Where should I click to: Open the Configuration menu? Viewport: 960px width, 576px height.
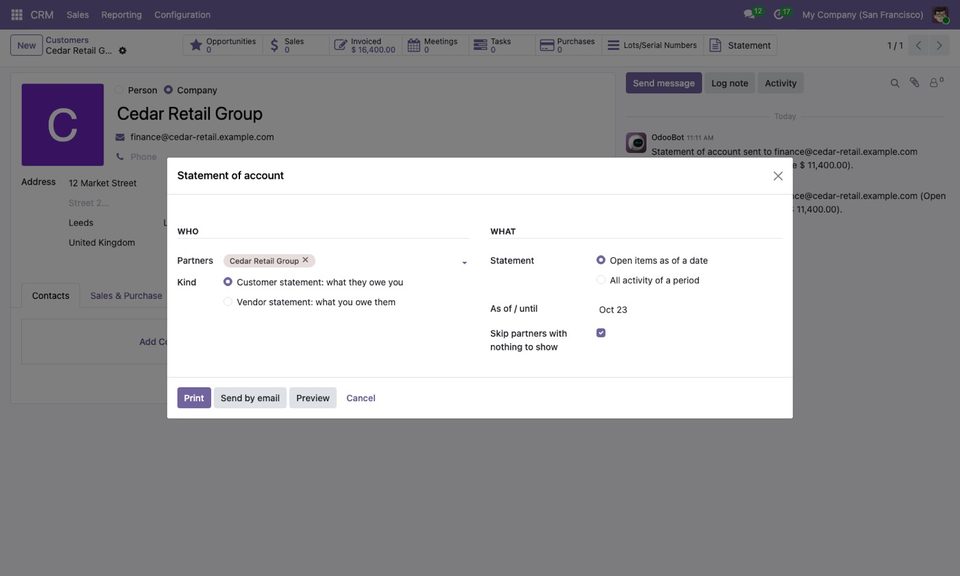pyautogui.click(x=182, y=15)
